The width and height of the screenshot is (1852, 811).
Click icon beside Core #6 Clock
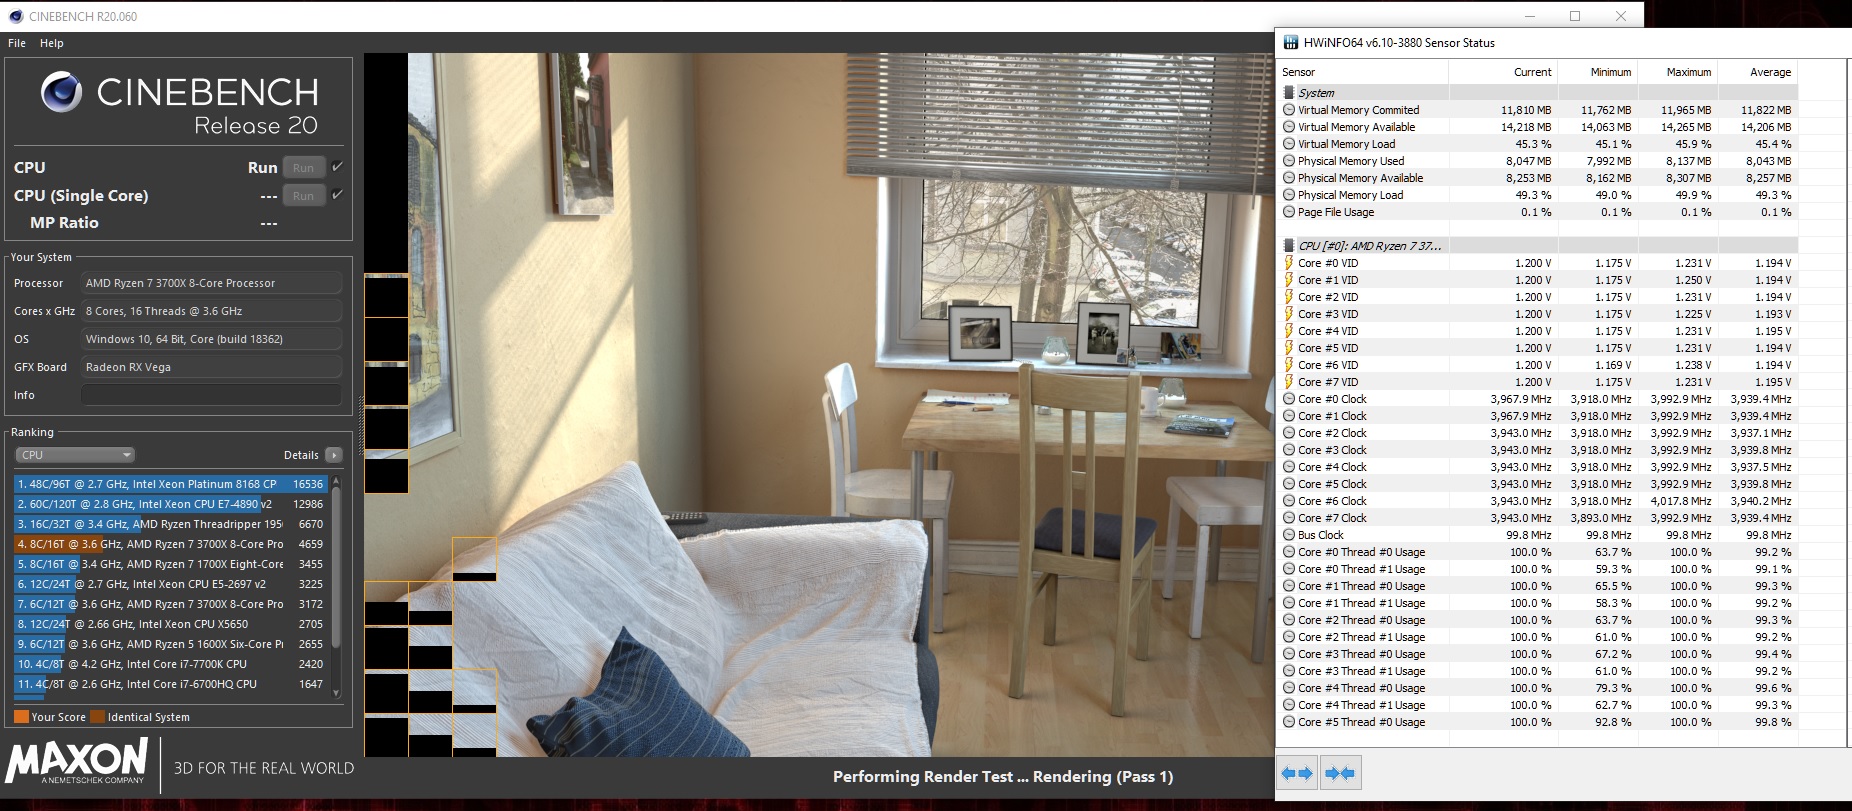[x=1289, y=501]
